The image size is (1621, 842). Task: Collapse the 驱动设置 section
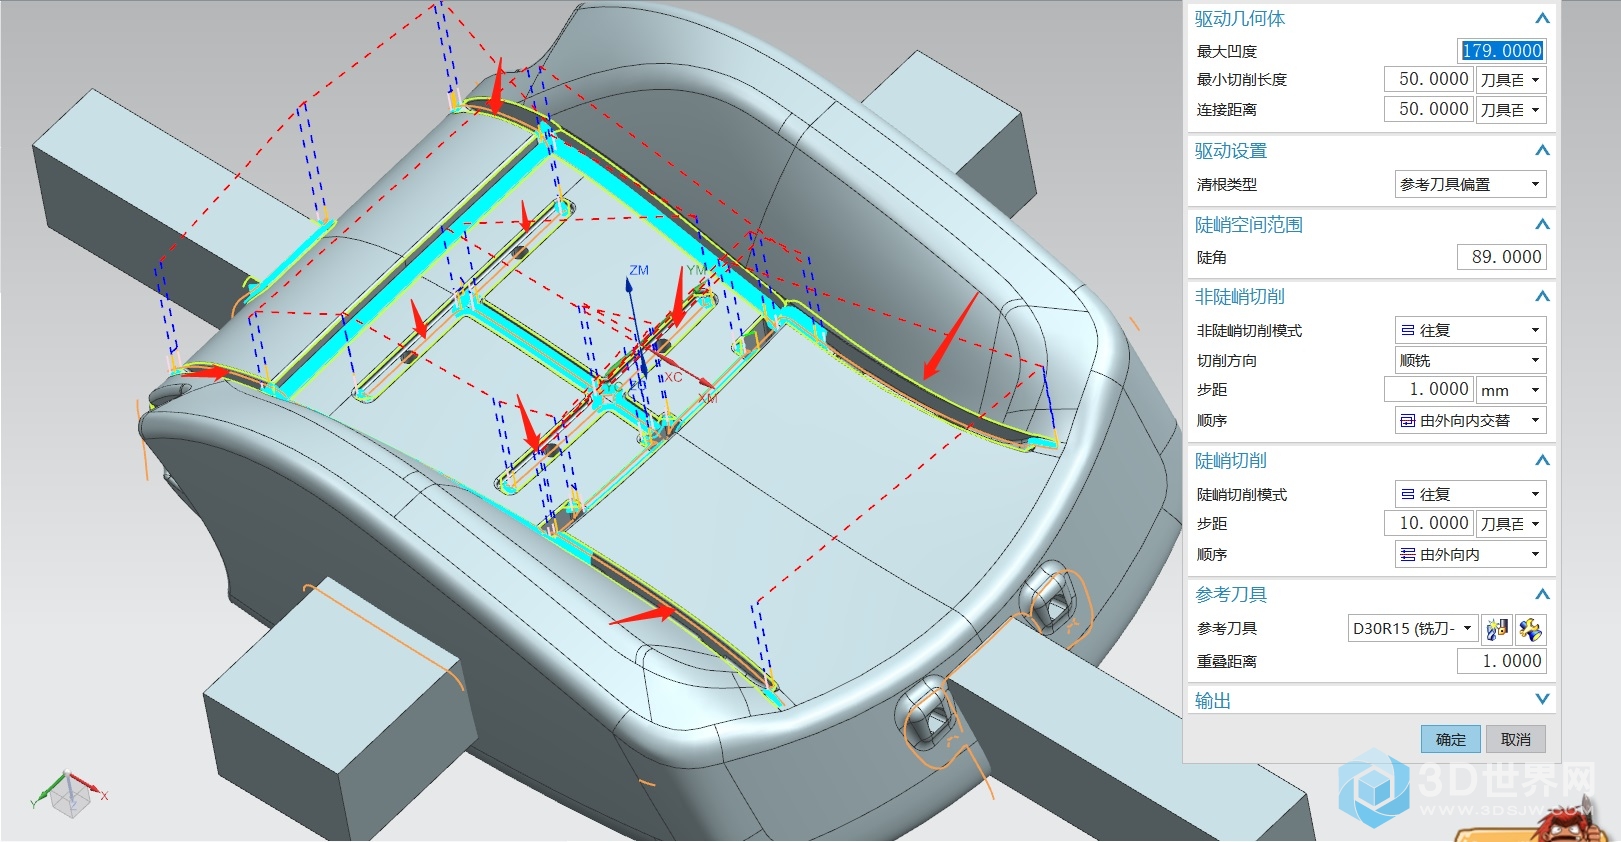pos(1542,151)
